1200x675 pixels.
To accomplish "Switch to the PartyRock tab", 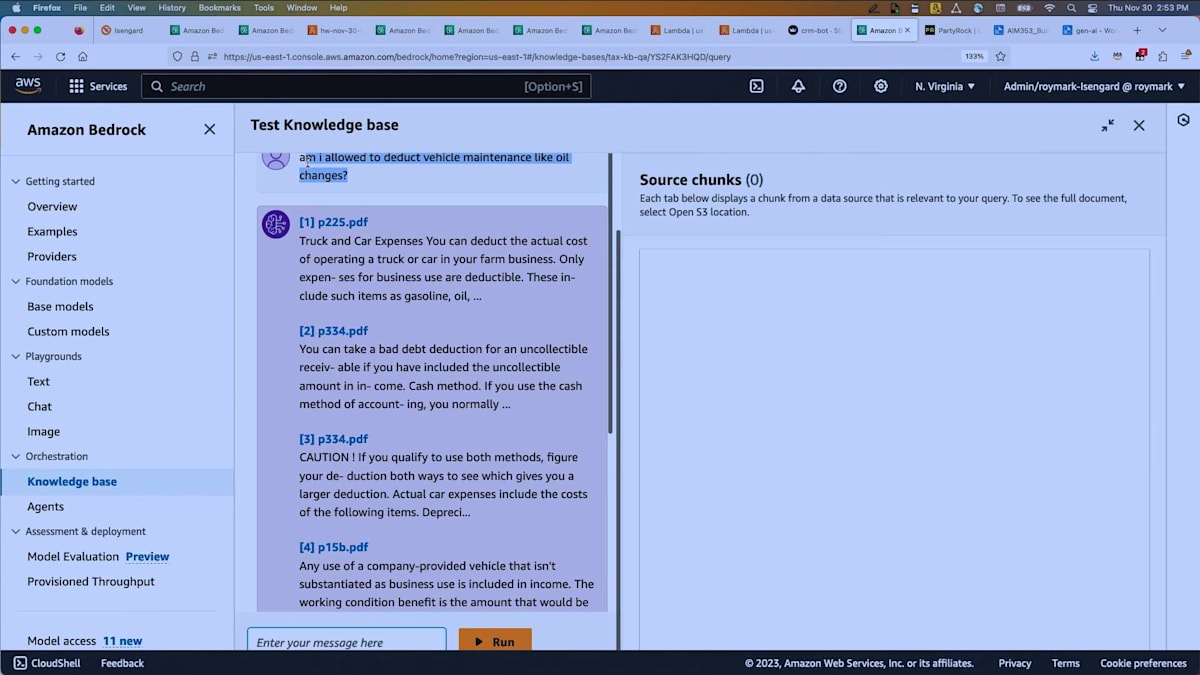I will (951, 30).
